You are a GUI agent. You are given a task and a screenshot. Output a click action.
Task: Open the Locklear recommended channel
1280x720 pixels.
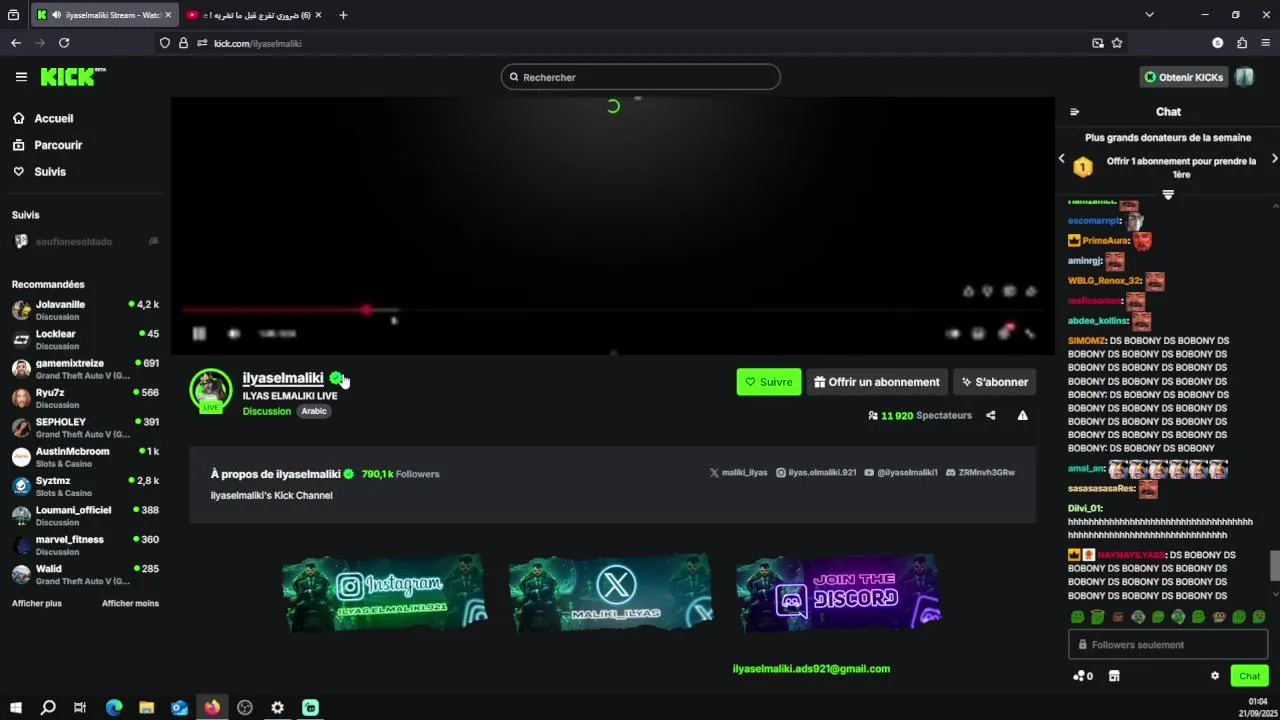pyautogui.click(x=85, y=339)
